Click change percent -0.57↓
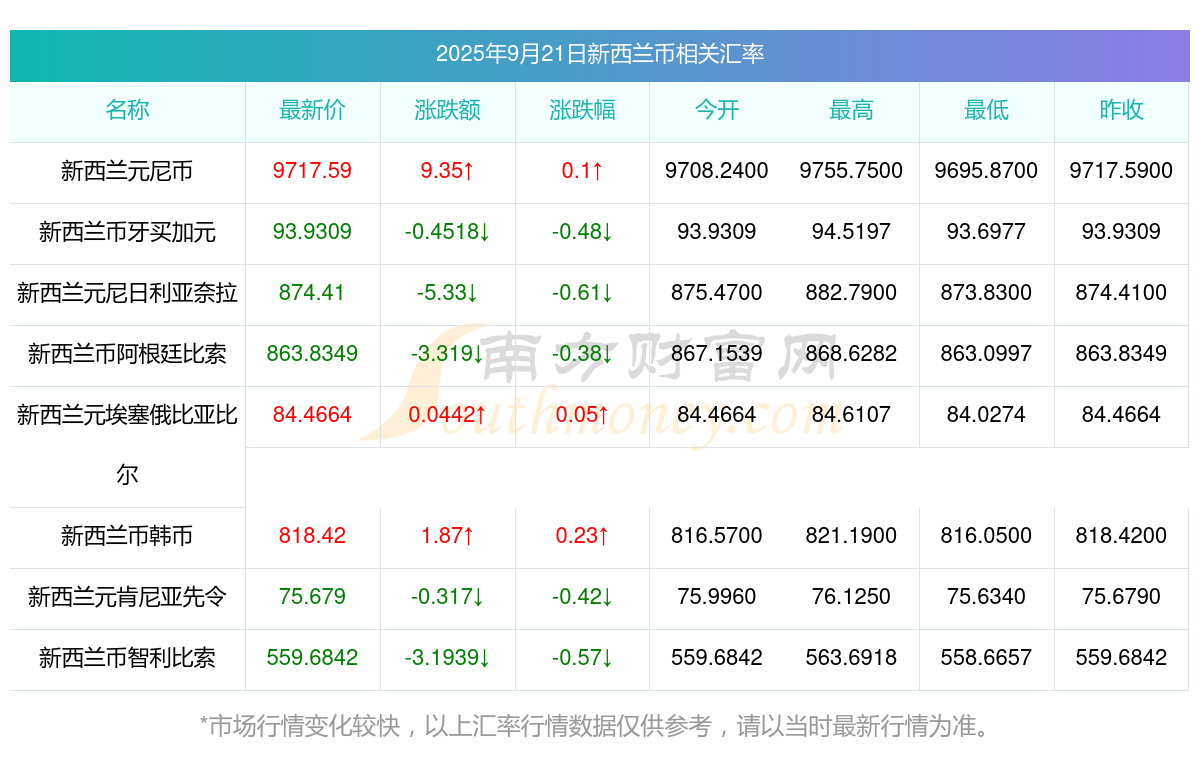This screenshot has height=757, width=1200. tap(582, 658)
